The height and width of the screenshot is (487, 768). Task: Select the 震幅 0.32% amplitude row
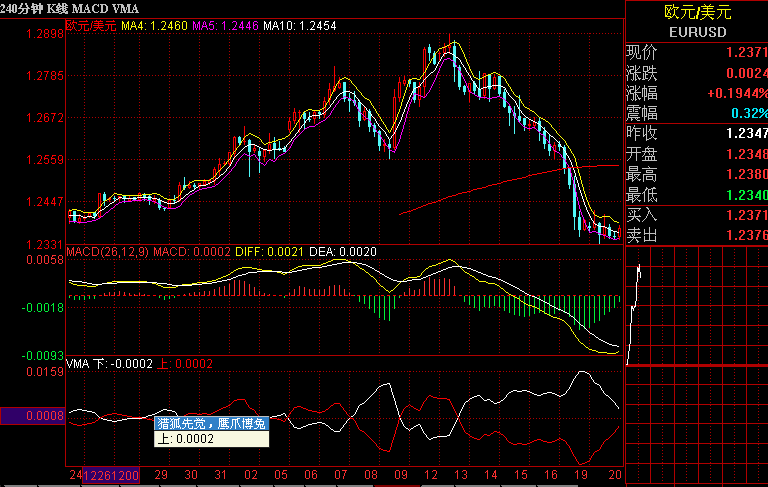coord(697,114)
